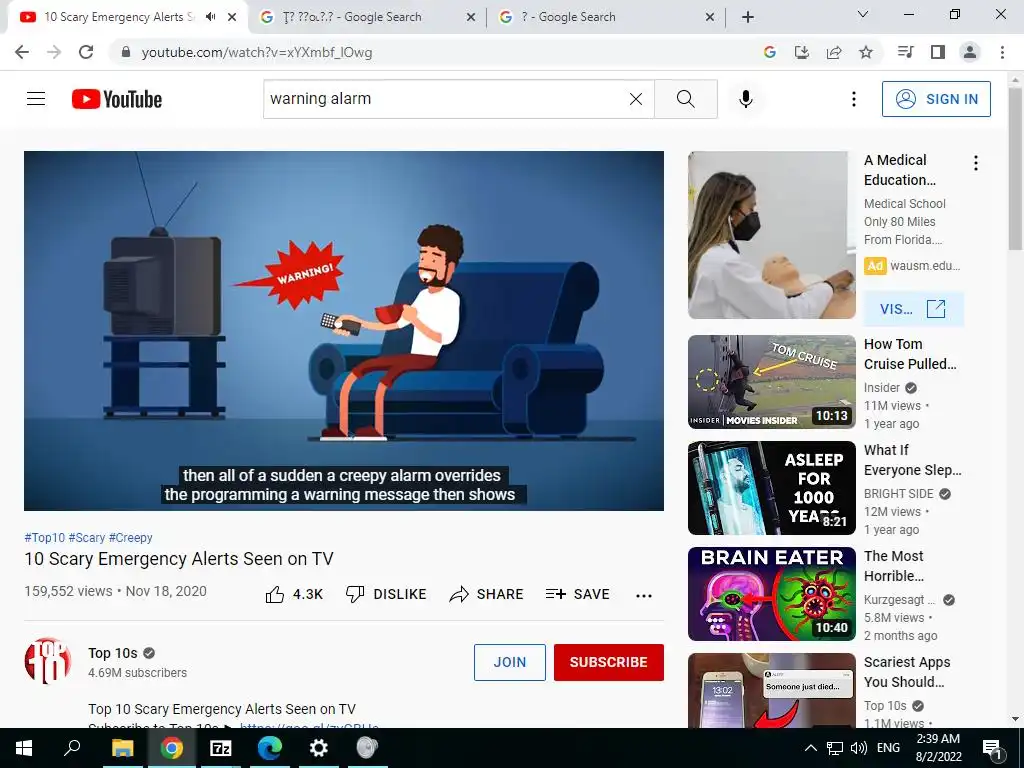Open the ENG language indicator
Viewport: 1024px width, 768px height.
click(x=888, y=748)
